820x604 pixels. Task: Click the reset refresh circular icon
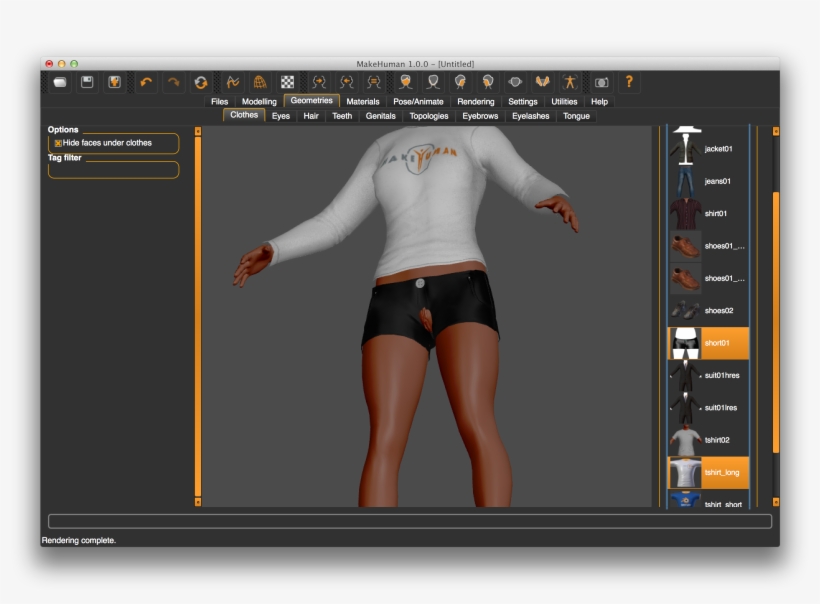pos(201,82)
